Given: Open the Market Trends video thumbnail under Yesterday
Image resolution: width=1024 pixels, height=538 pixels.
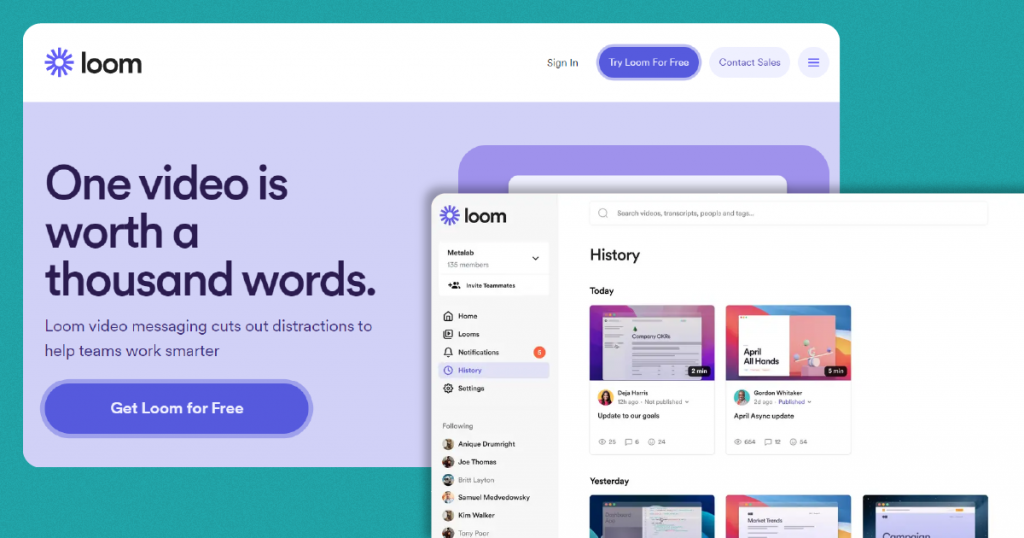Looking at the screenshot, I should (x=788, y=516).
